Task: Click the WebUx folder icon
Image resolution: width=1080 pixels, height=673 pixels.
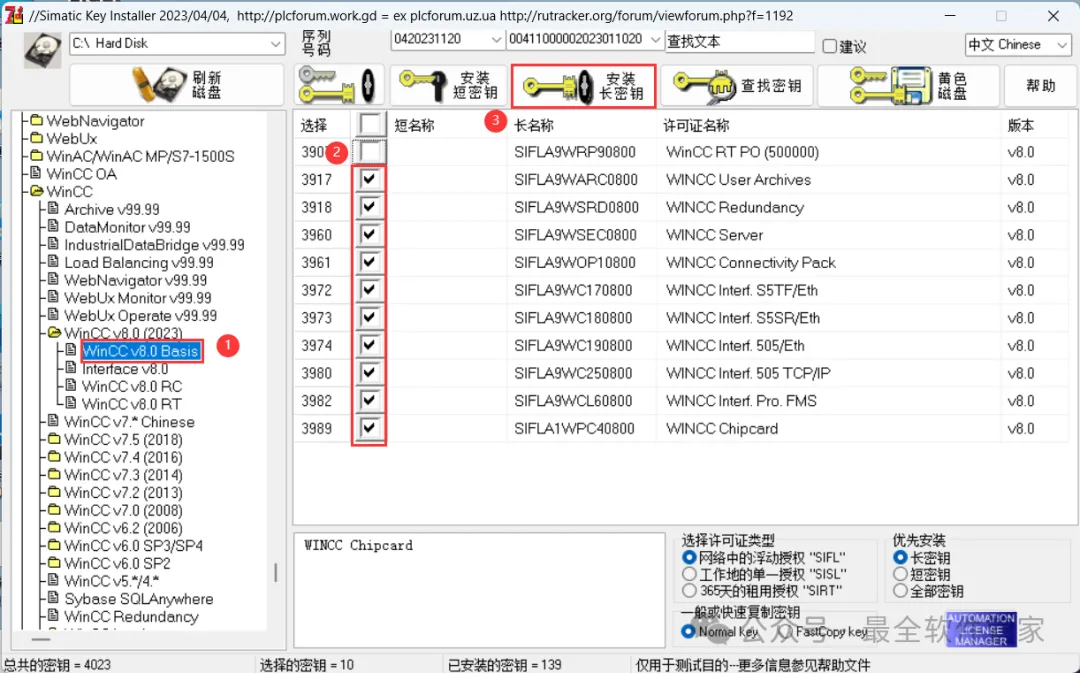Action: click(x=36, y=138)
